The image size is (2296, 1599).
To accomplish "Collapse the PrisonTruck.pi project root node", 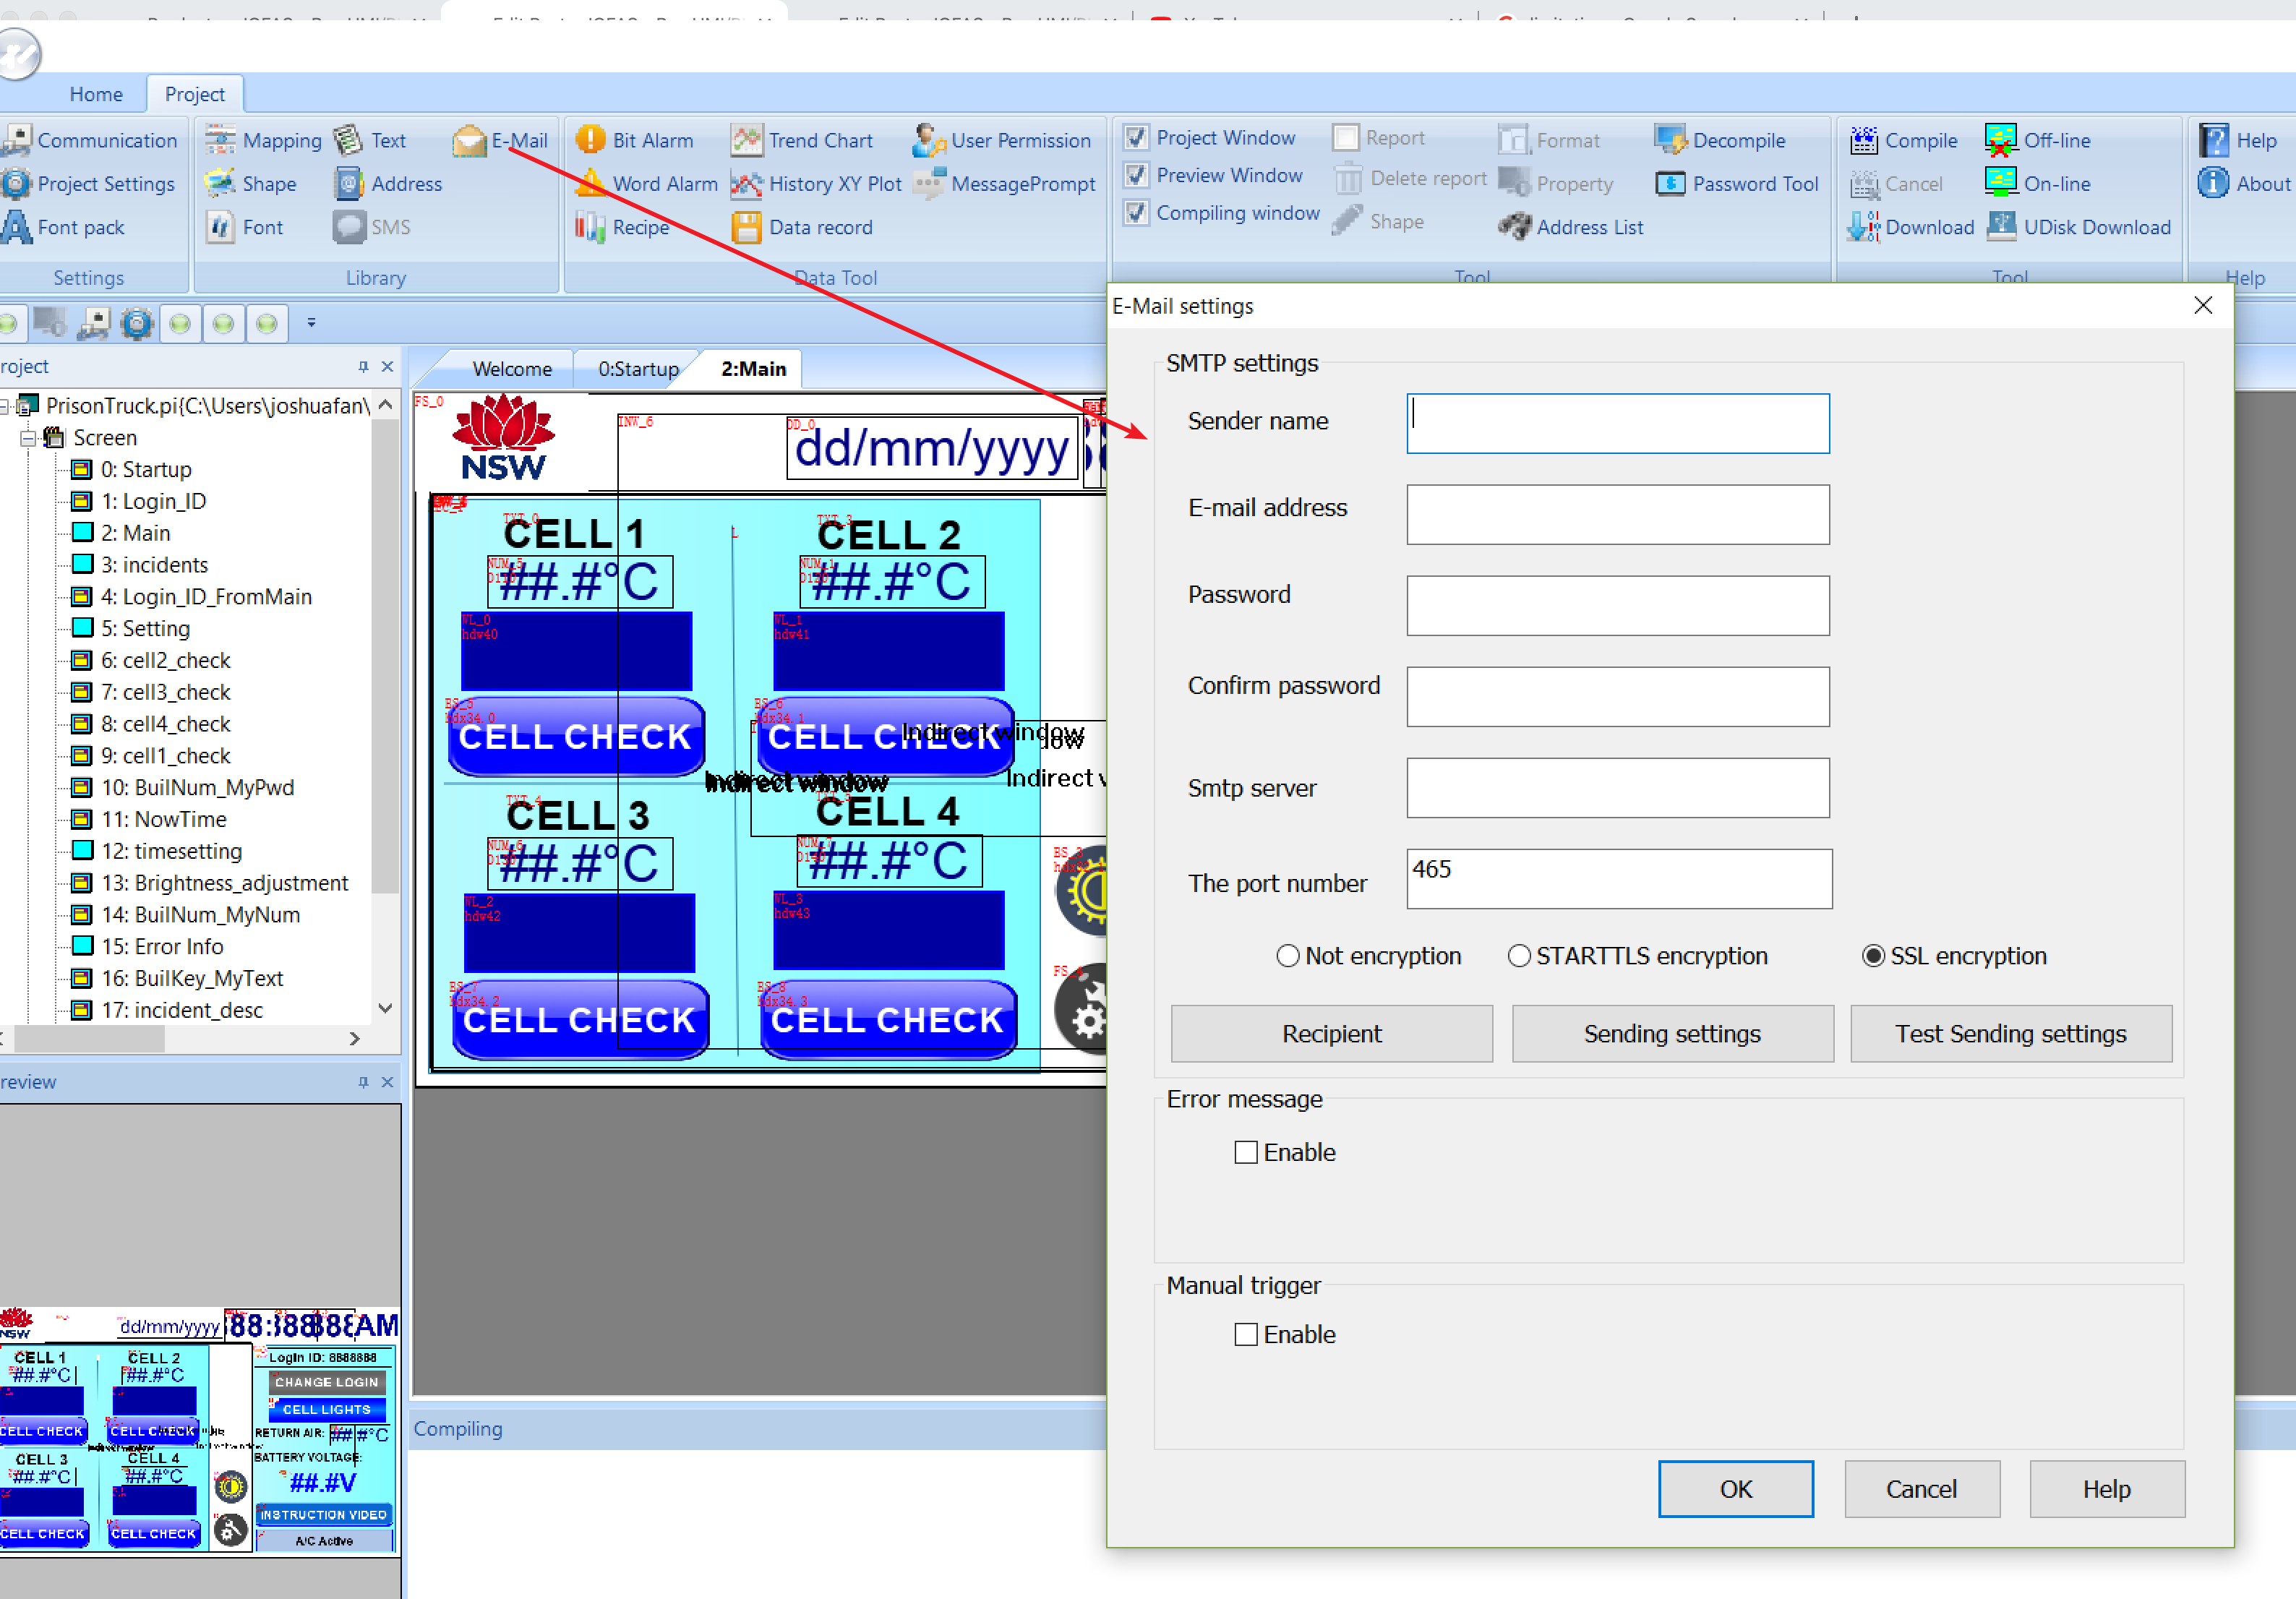I will click(x=4, y=406).
